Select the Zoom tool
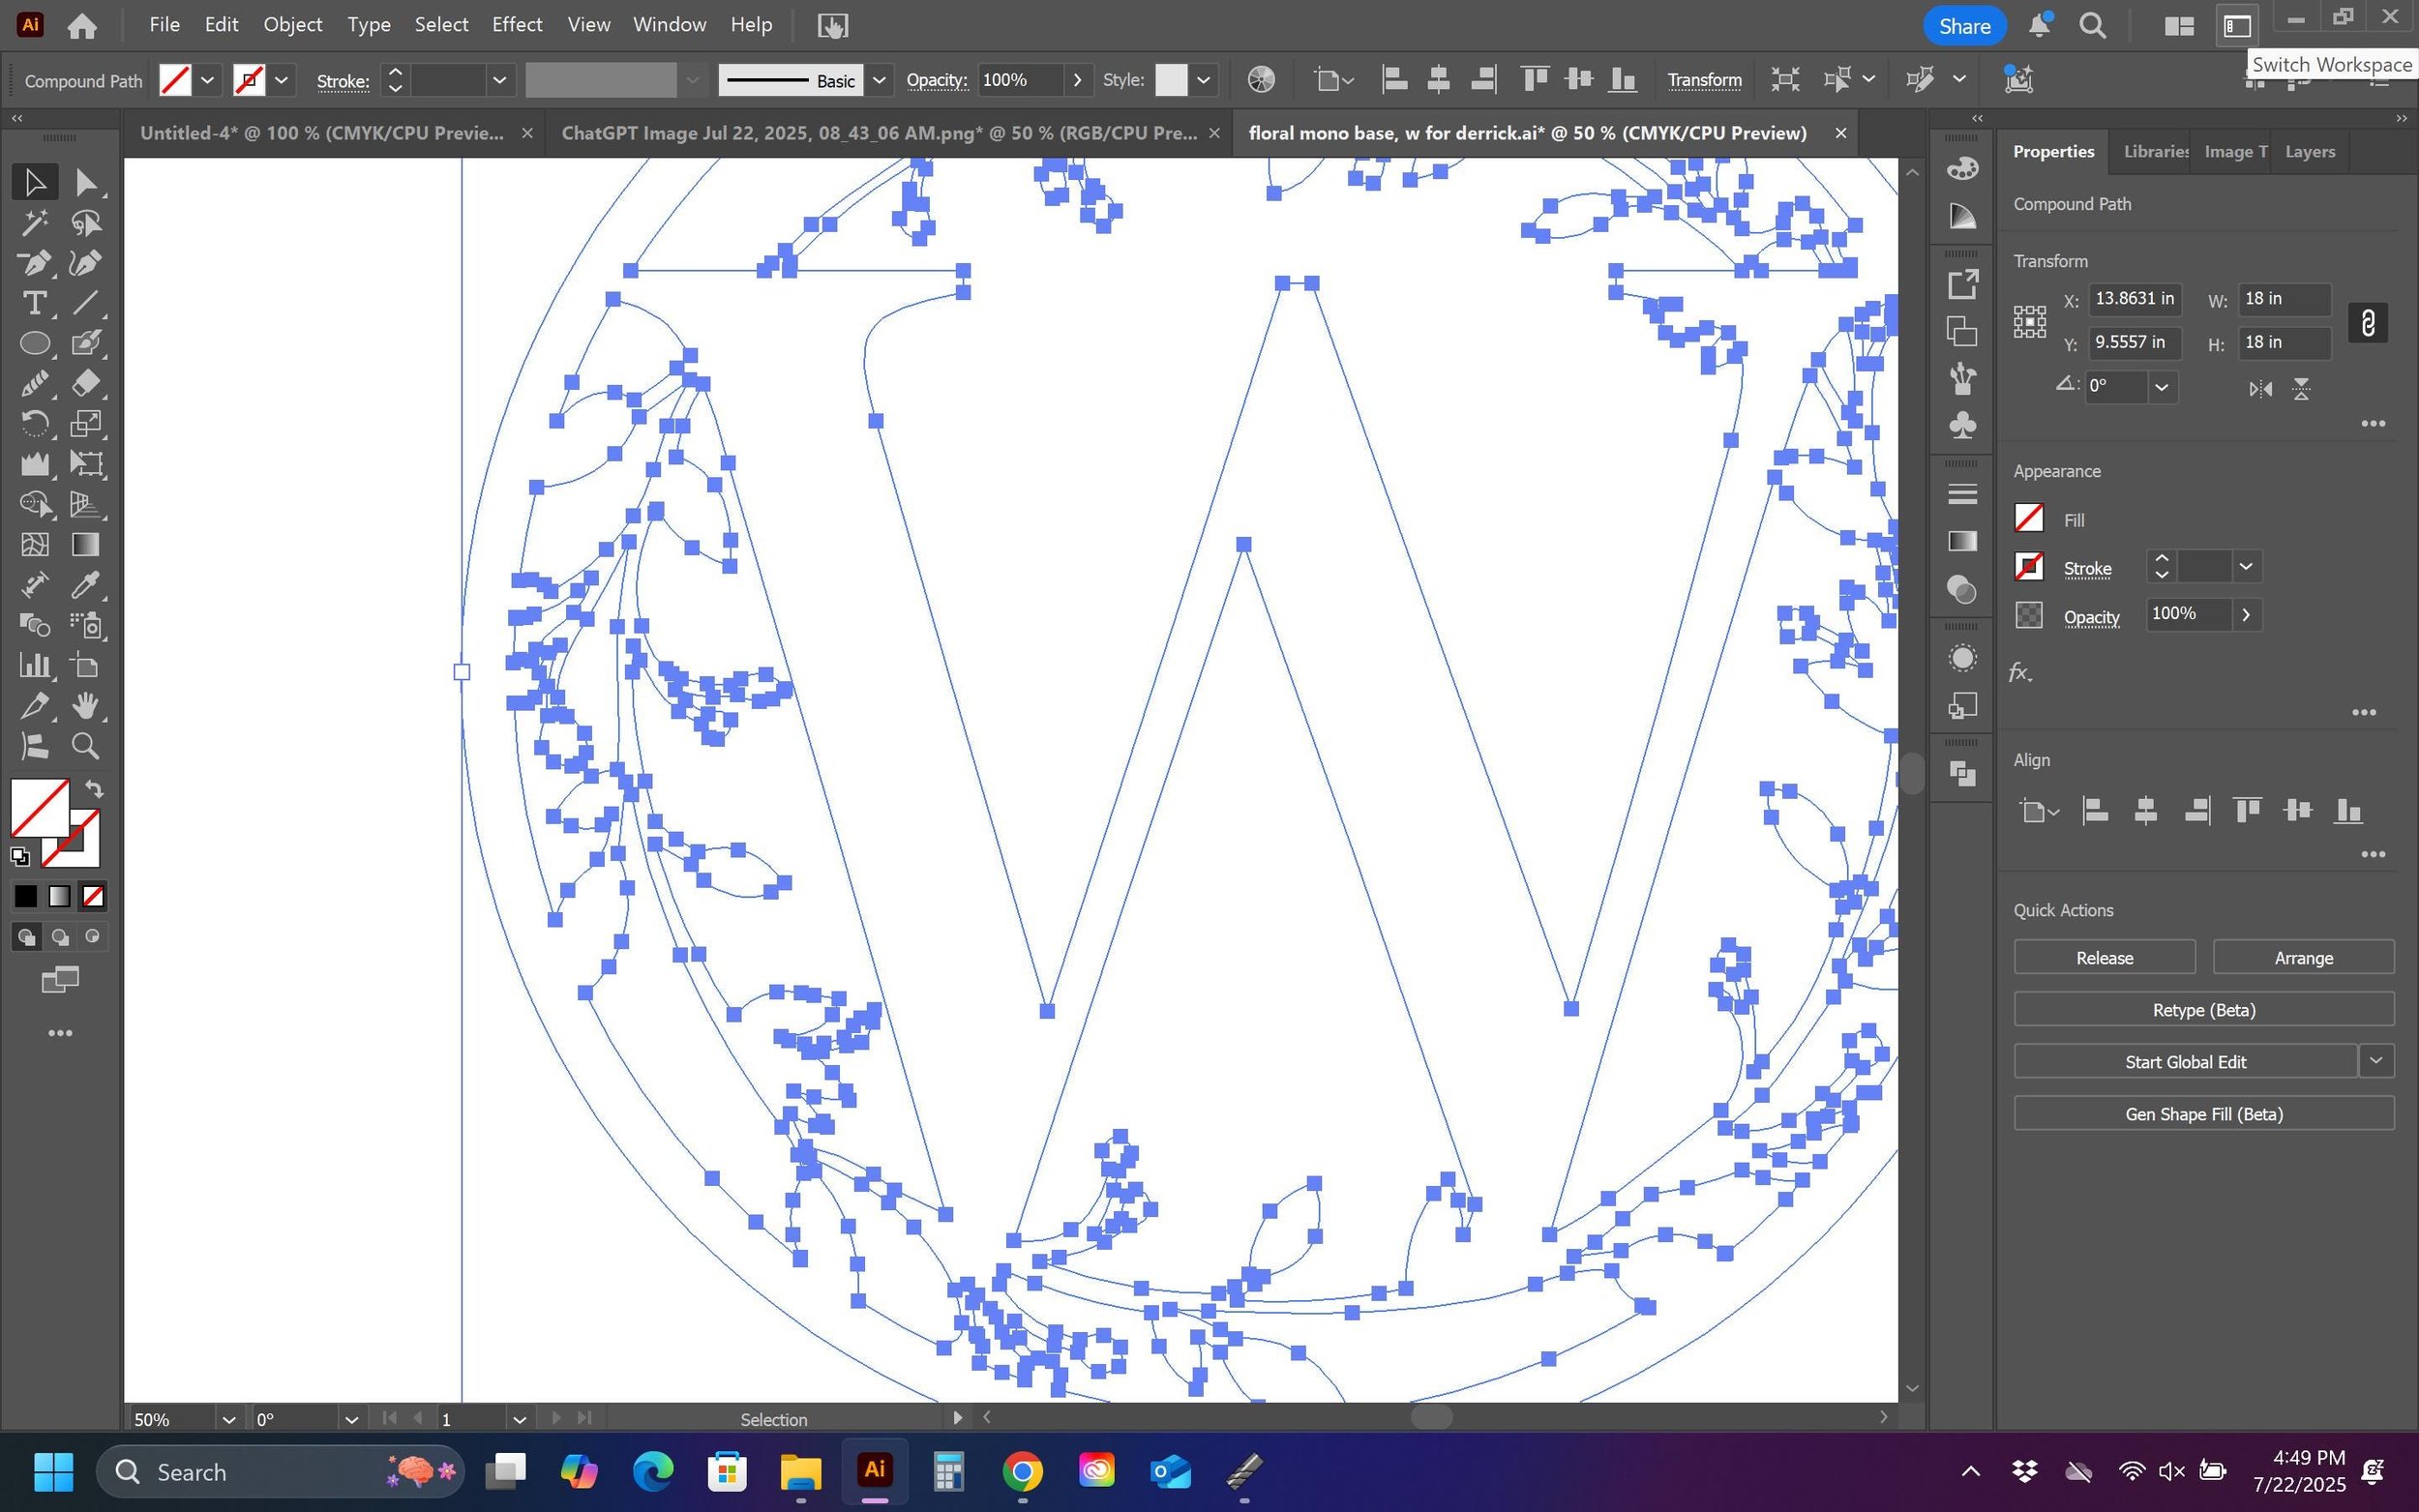The height and width of the screenshot is (1512, 2419). (x=86, y=746)
